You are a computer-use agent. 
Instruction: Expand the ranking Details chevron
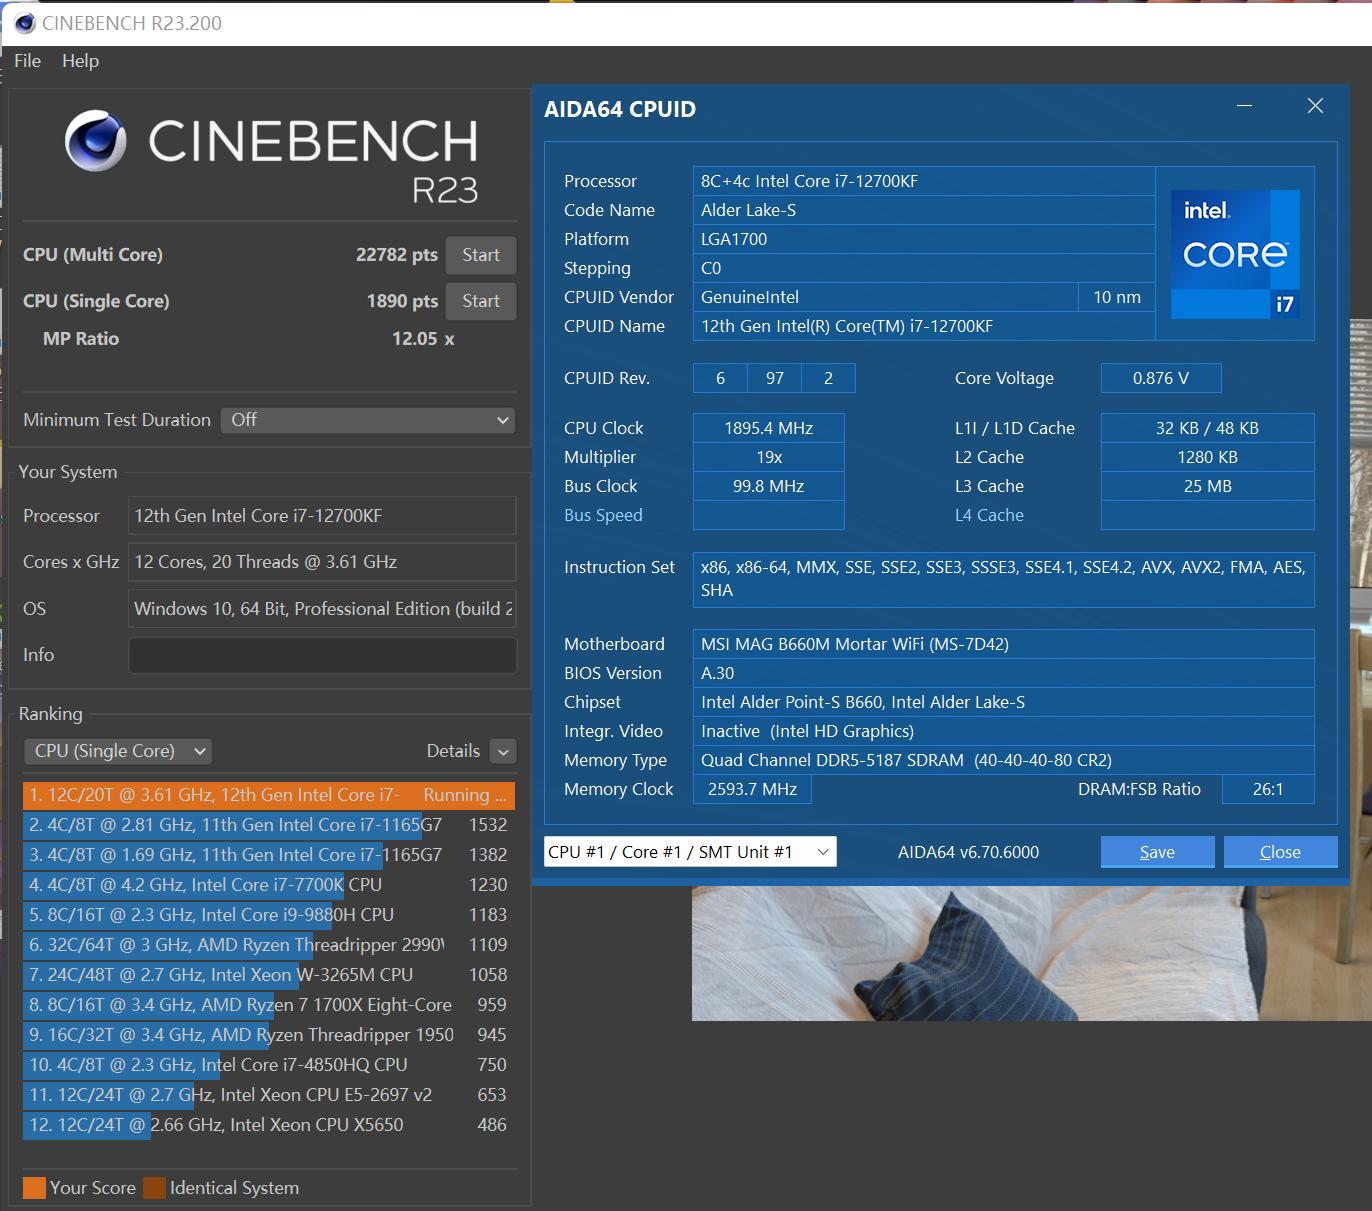[503, 752]
